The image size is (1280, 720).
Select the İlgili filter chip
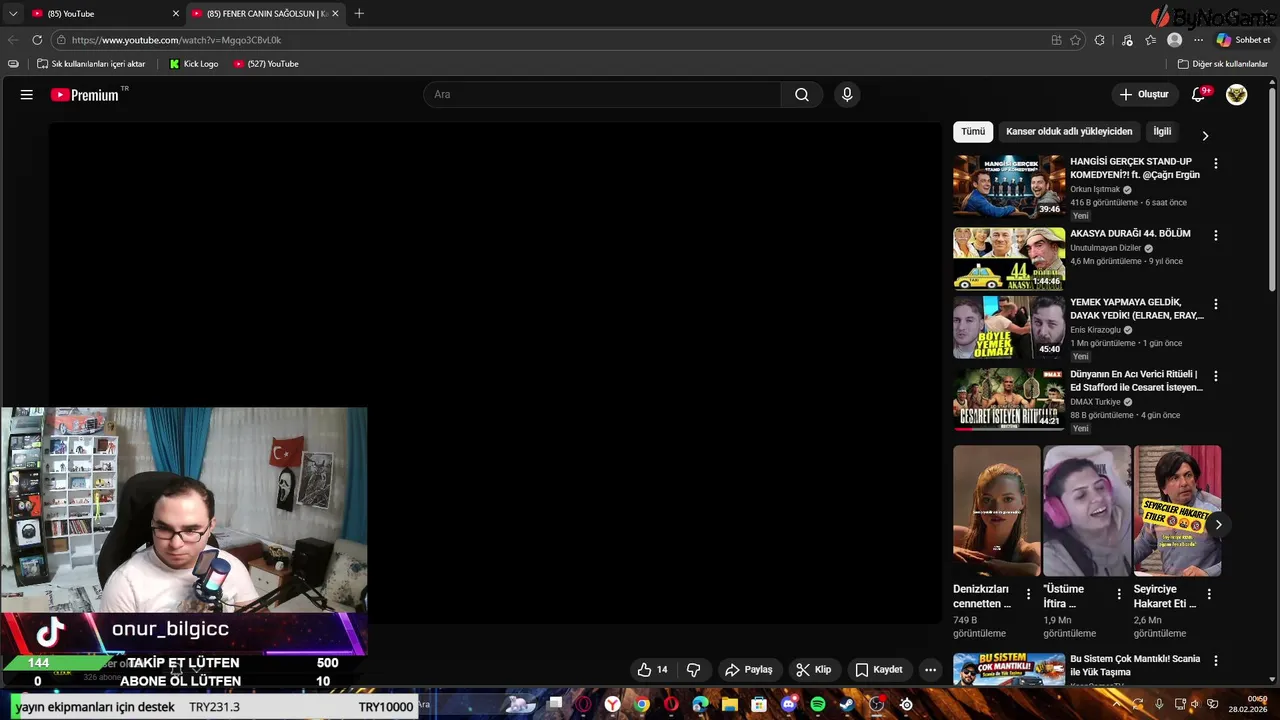1162,131
